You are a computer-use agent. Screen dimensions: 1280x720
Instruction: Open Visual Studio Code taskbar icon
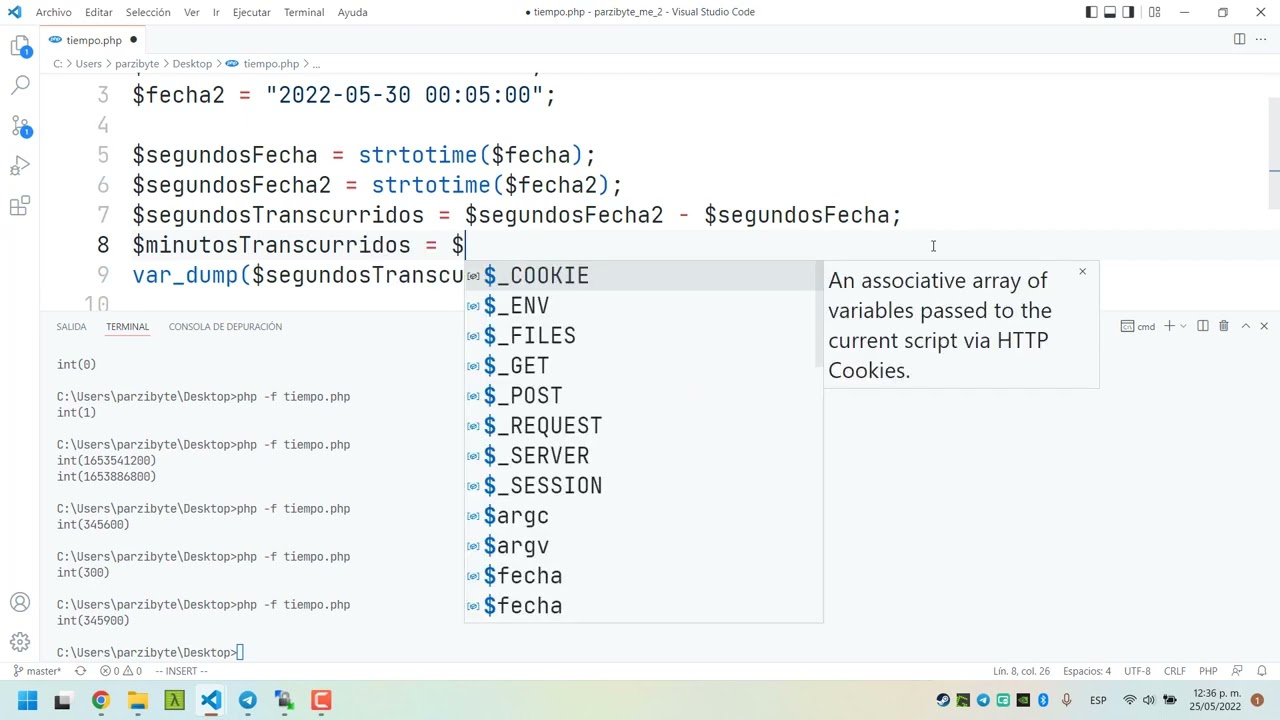(x=211, y=700)
